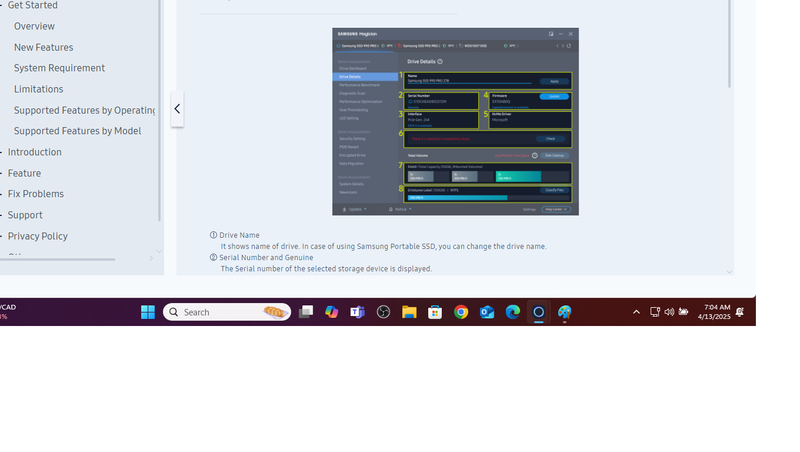Open Task View from taskbar
This screenshot has height=452, width=800.
pos(306,312)
